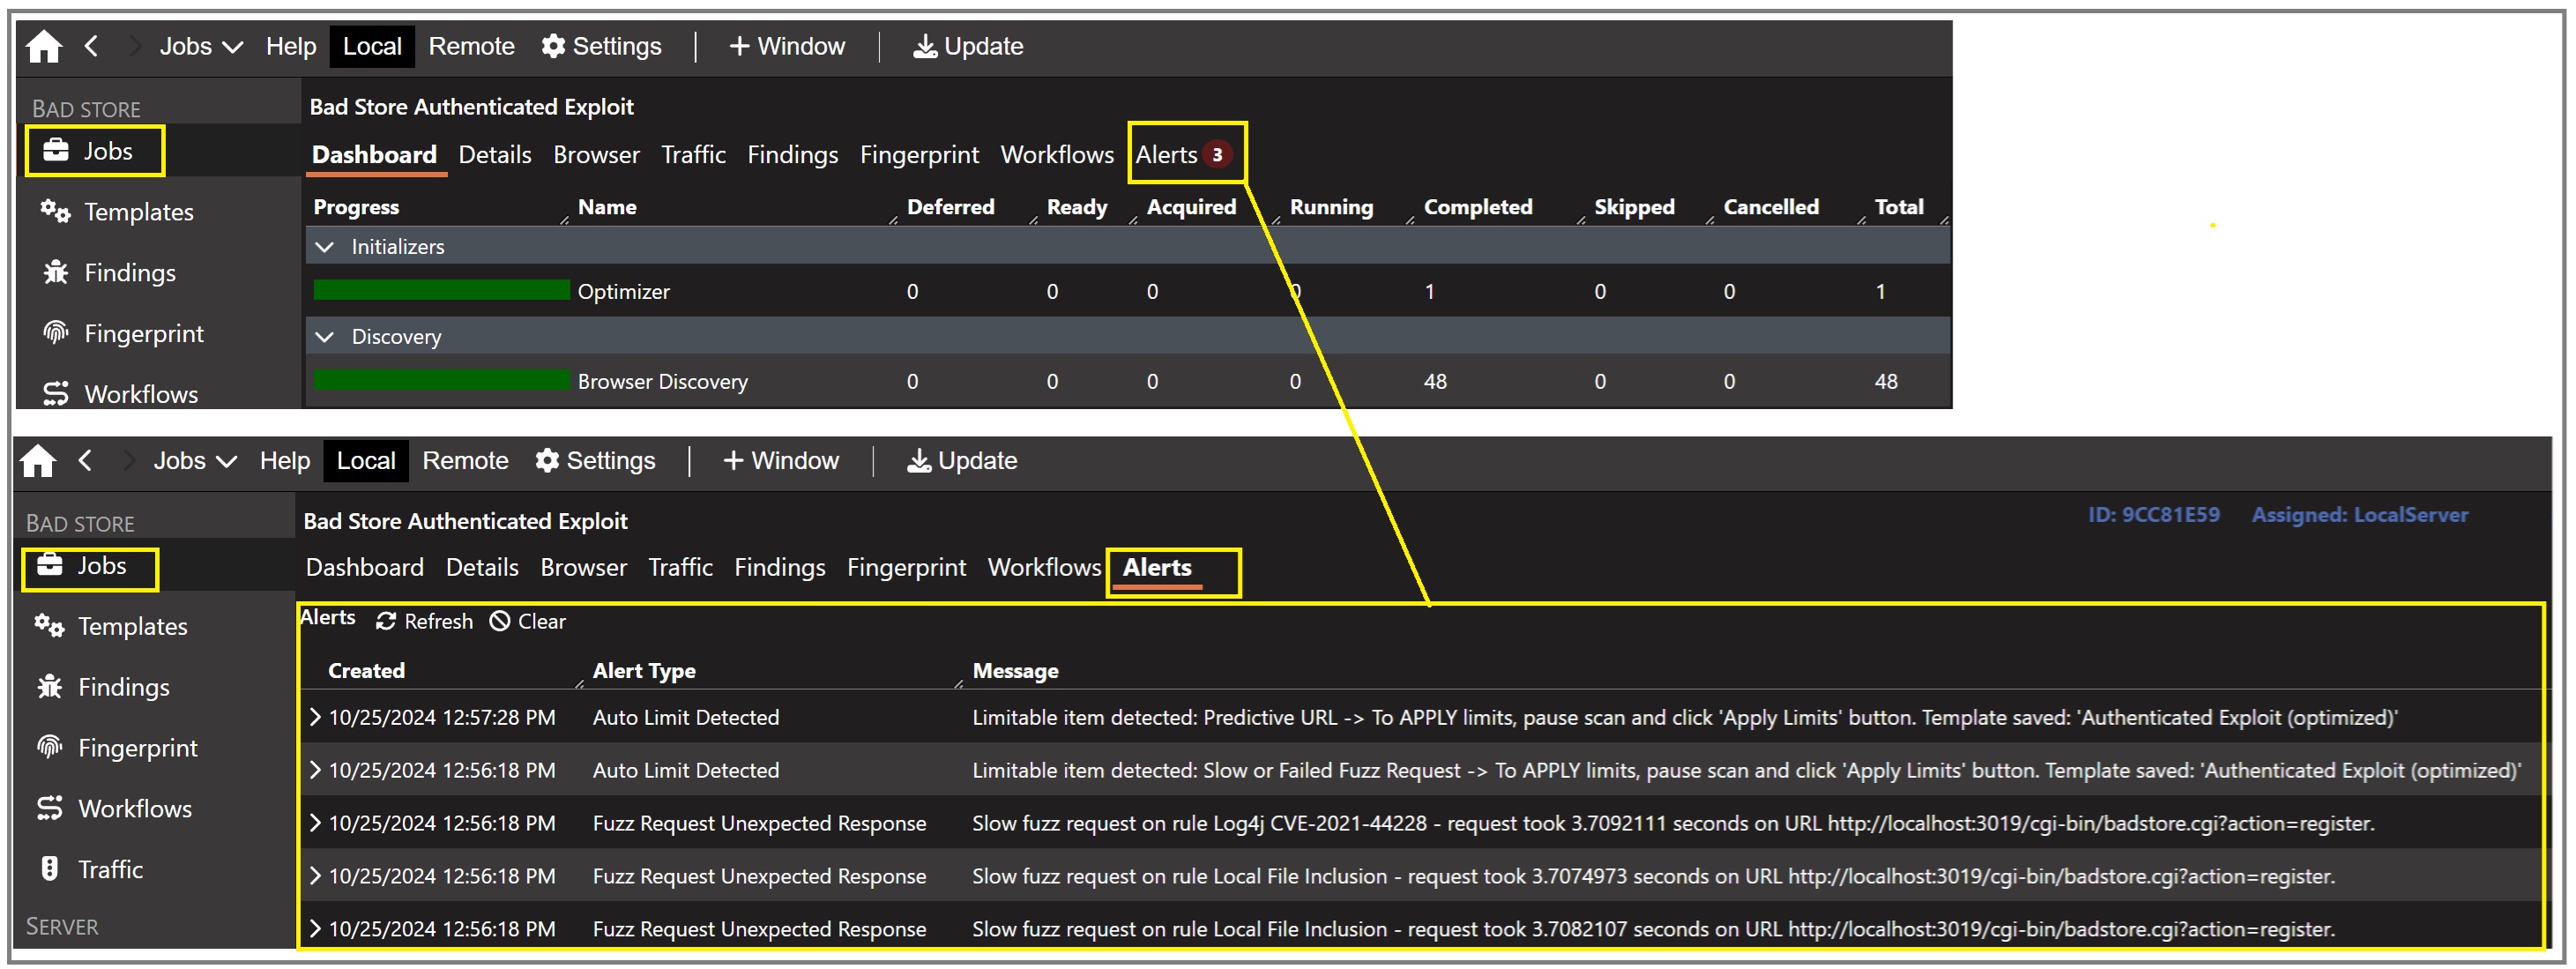Image resolution: width=2576 pixels, height=969 pixels.
Task: Expand Log4j CVE-2021-44228 alert row
Action: coord(315,822)
